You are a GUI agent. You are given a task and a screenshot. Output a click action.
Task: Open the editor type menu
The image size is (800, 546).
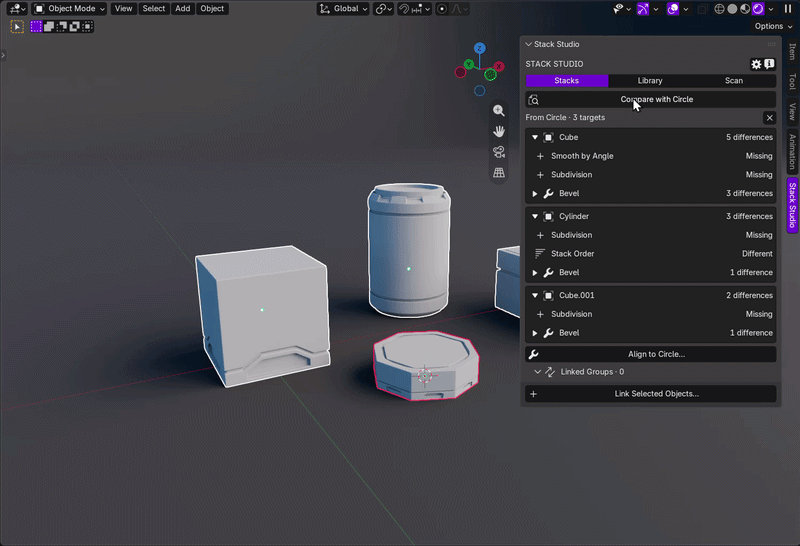(17, 9)
